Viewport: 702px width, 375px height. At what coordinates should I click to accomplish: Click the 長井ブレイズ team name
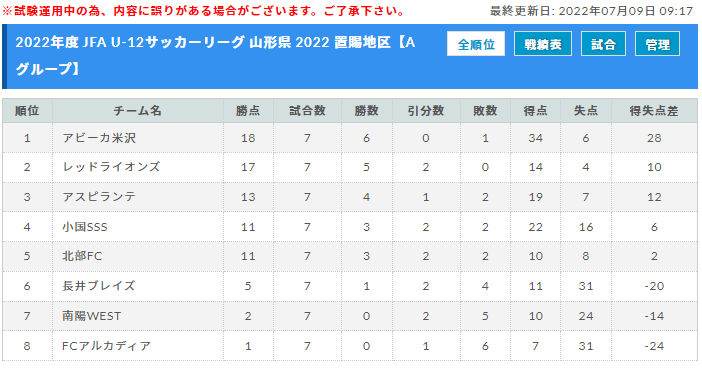98,286
